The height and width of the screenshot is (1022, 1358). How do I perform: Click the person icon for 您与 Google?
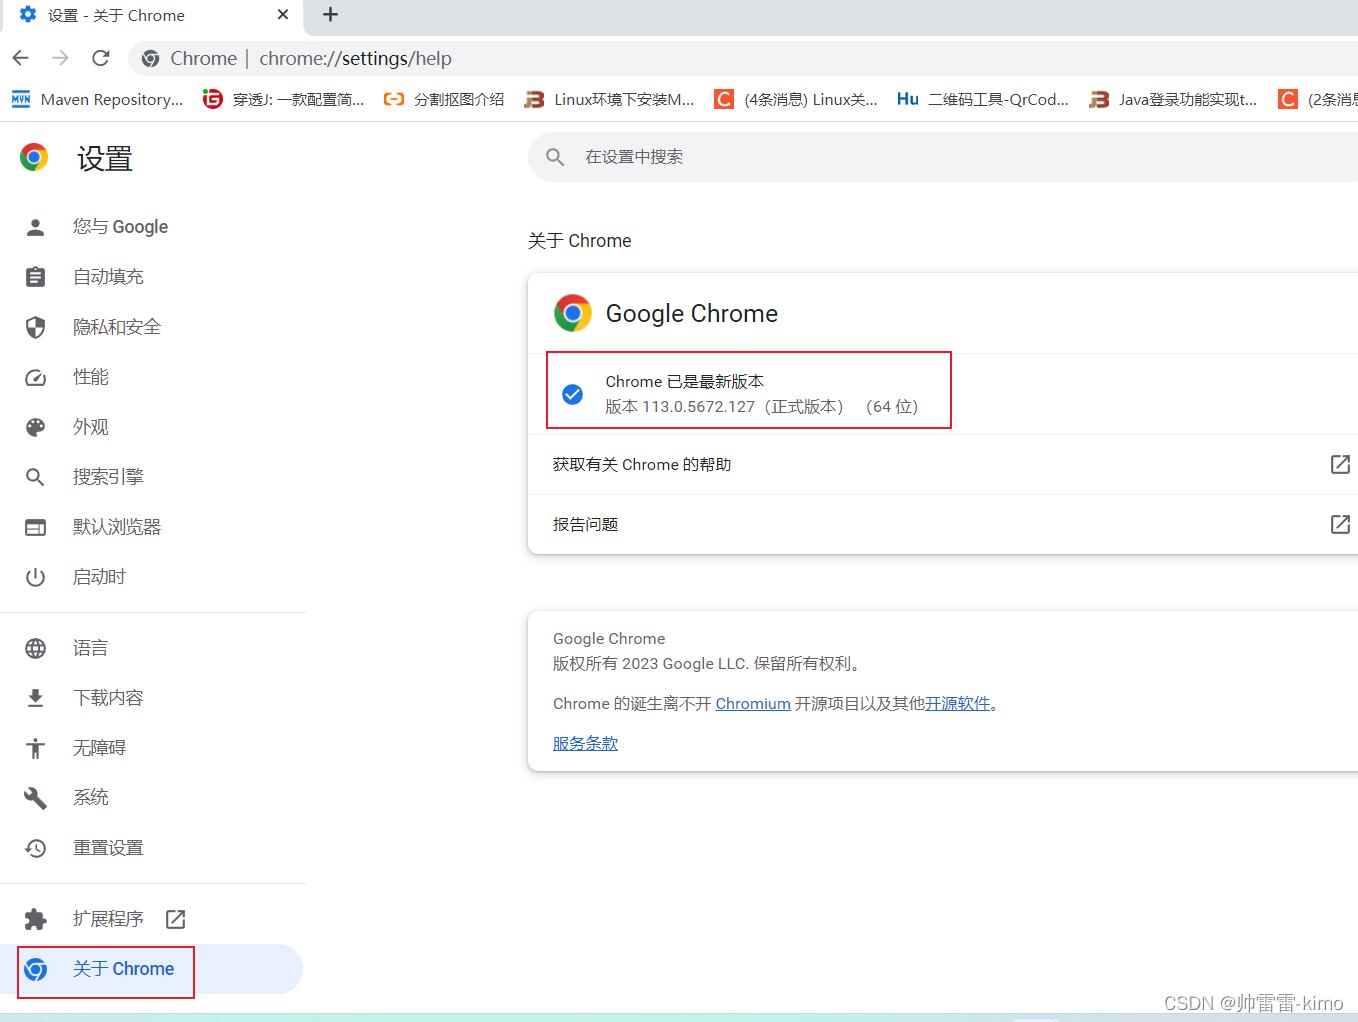click(35, 227)
